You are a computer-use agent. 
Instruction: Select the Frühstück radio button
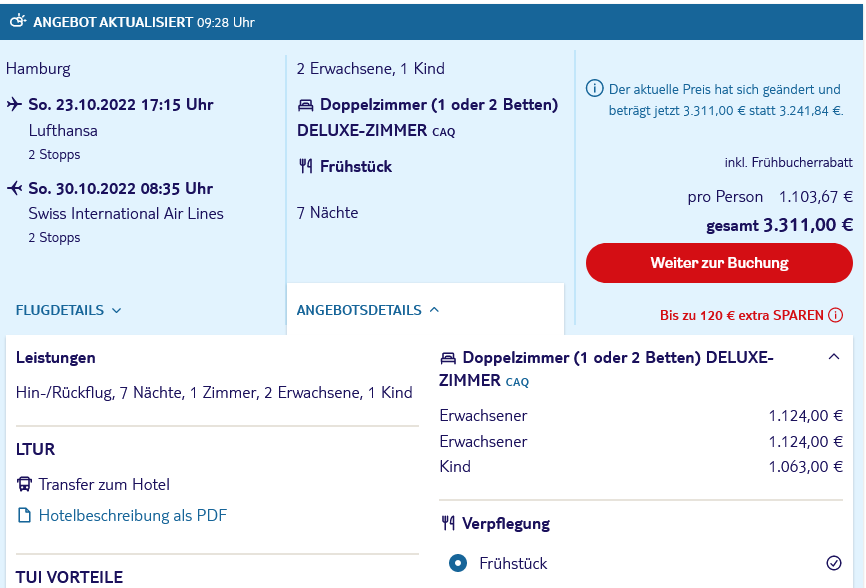[x=458, y=563]
